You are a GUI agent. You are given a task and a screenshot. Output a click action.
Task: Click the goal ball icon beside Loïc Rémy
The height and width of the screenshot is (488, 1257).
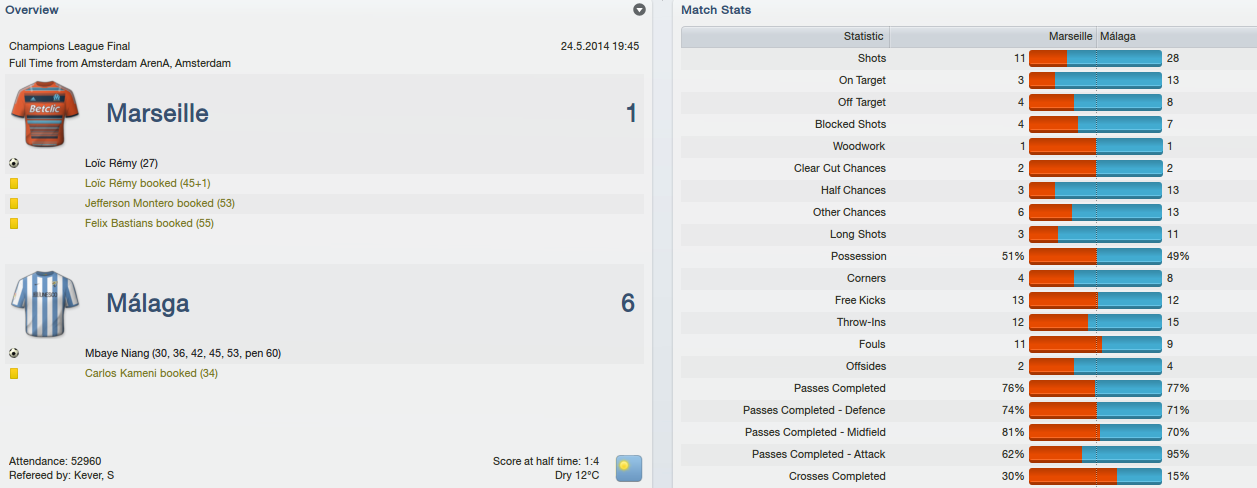pos(14,163)
